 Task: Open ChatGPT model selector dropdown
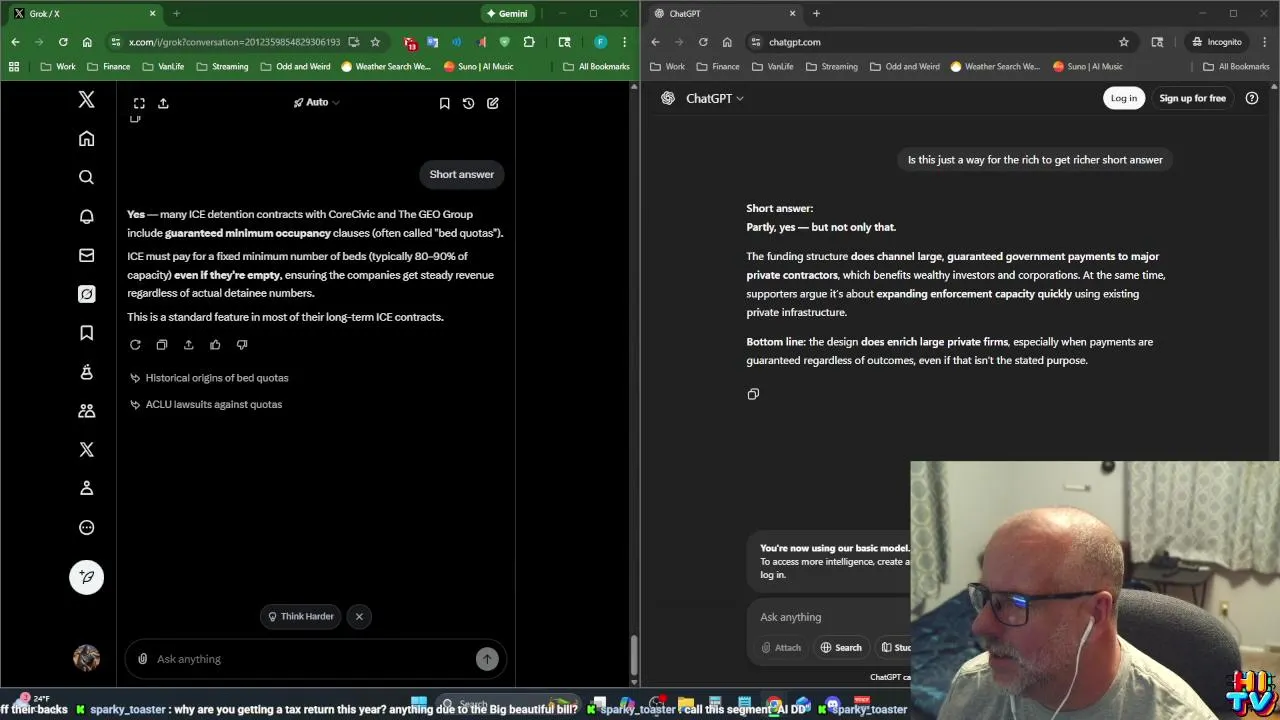click(715, 98)
